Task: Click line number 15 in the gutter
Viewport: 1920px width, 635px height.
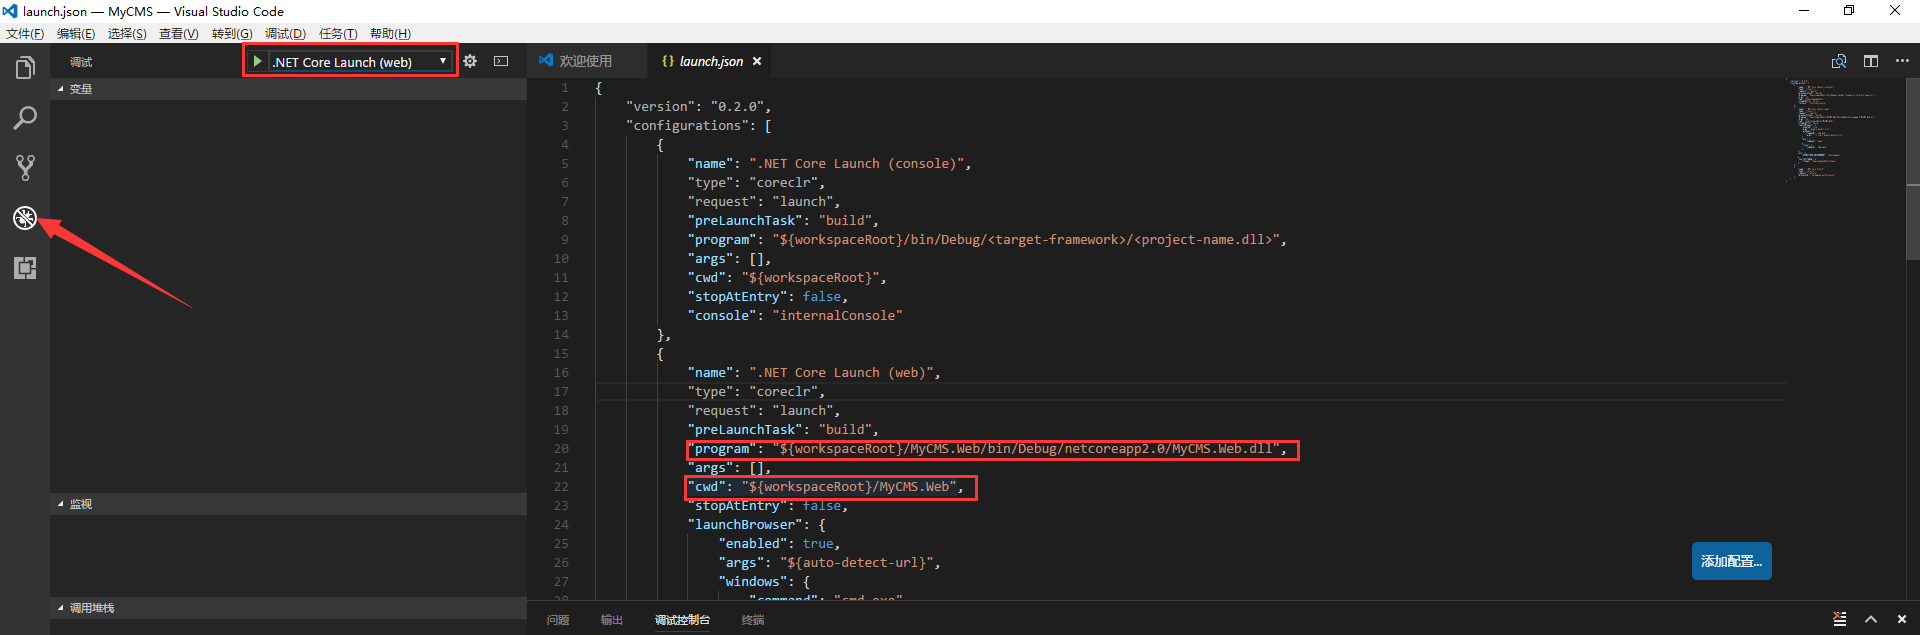Action: point(561,354)
